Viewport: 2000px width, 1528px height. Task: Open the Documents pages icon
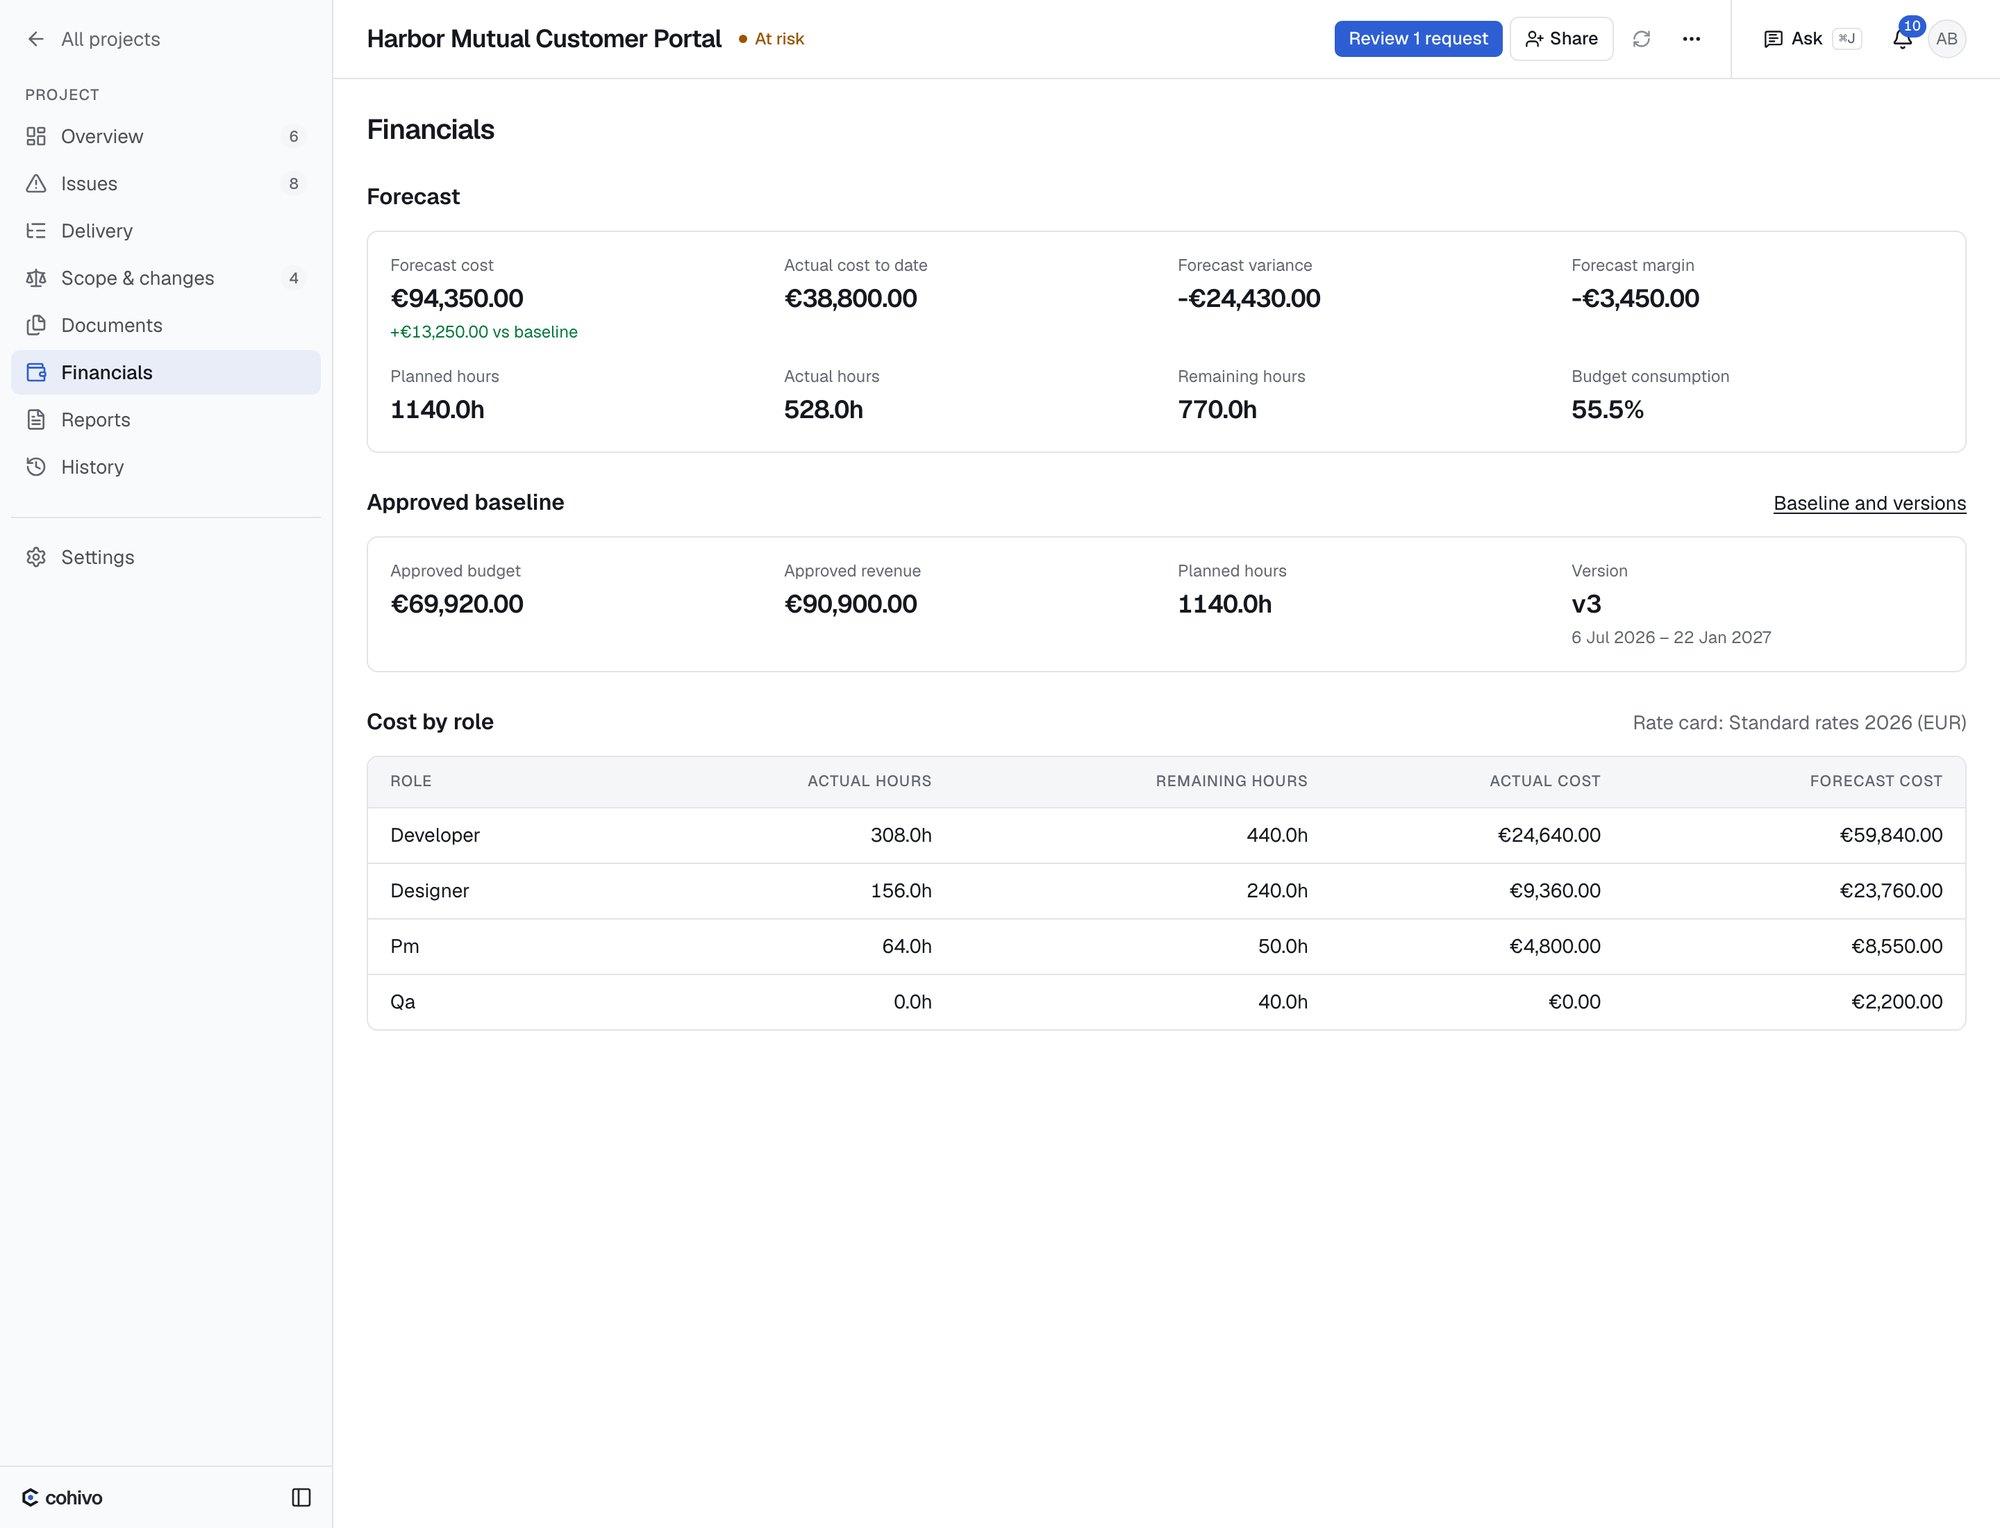point(36,325)
